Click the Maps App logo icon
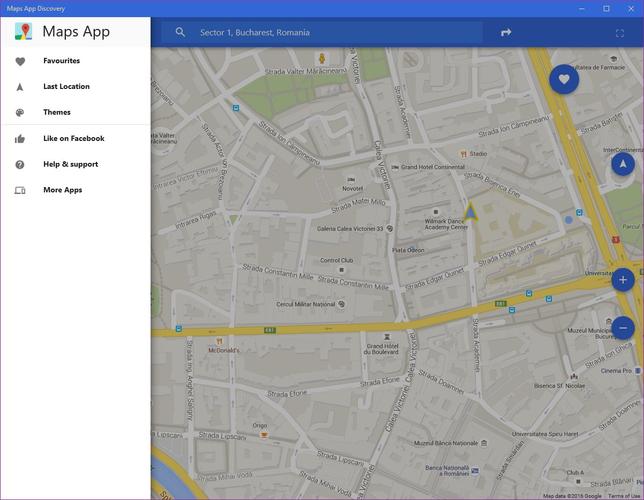Image resolution: width=644 pixels, height=500 pixels. [x=23, y=32]
